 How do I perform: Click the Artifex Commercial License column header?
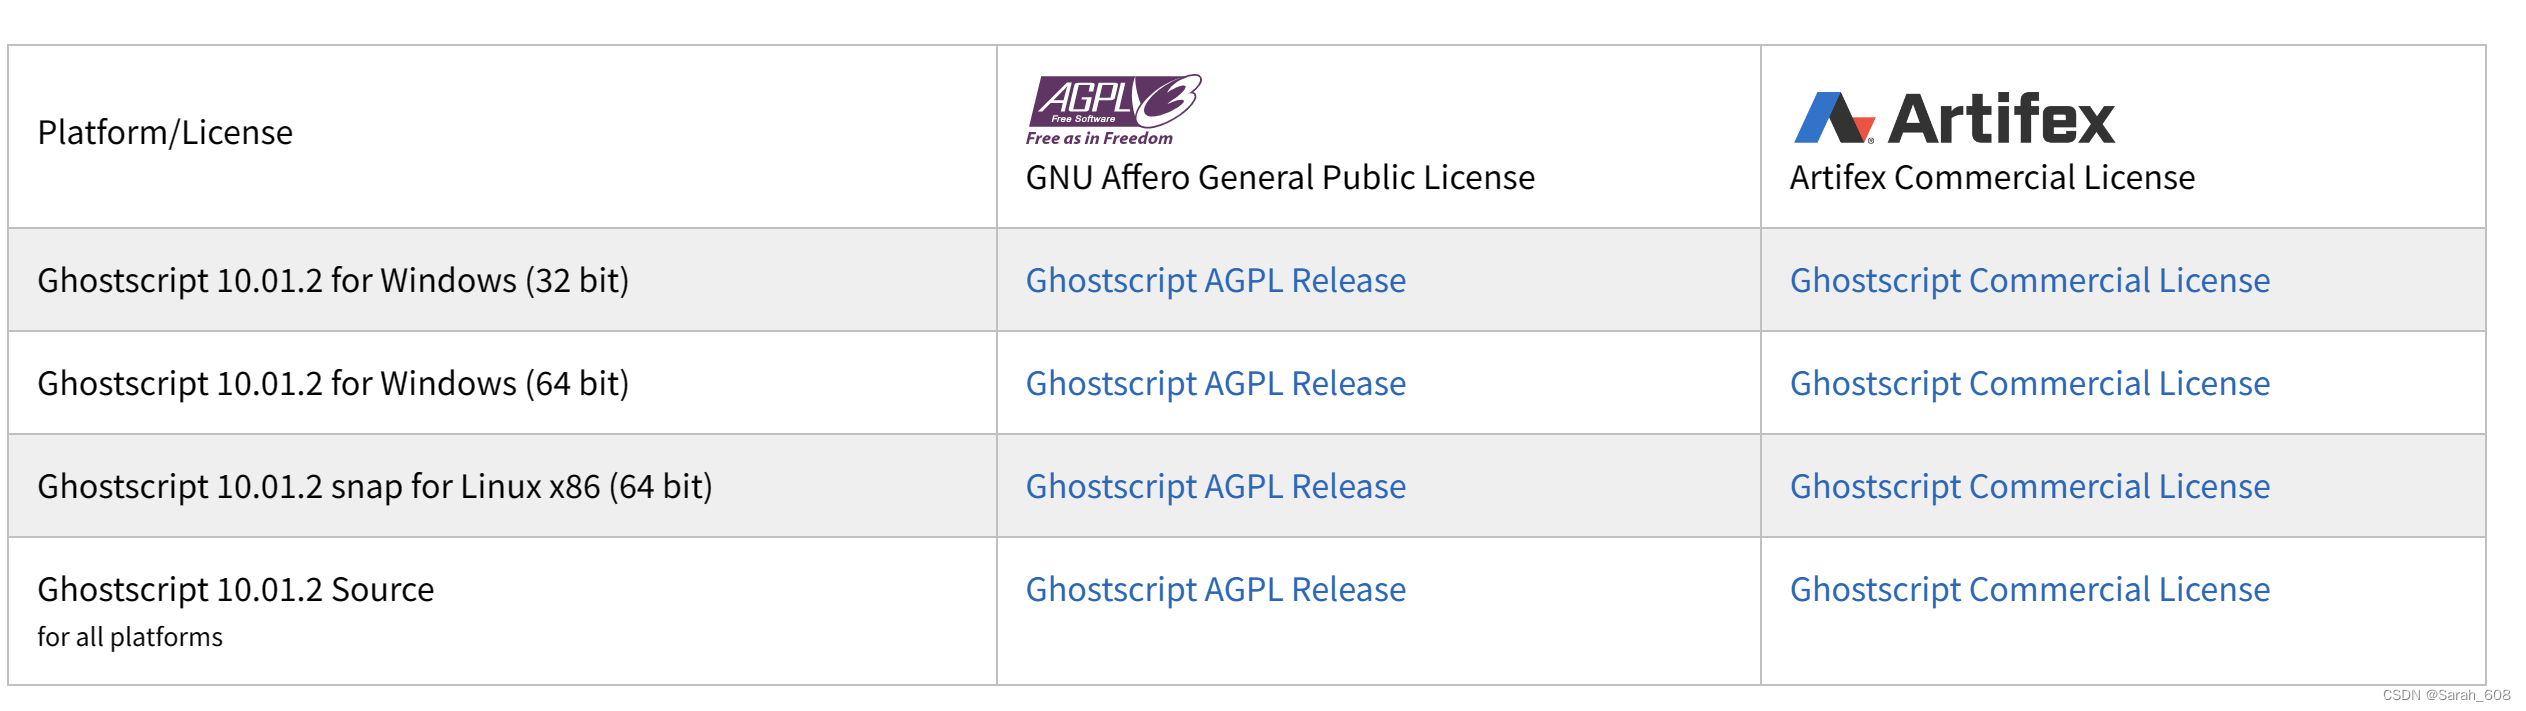[x=1992, y=177]
